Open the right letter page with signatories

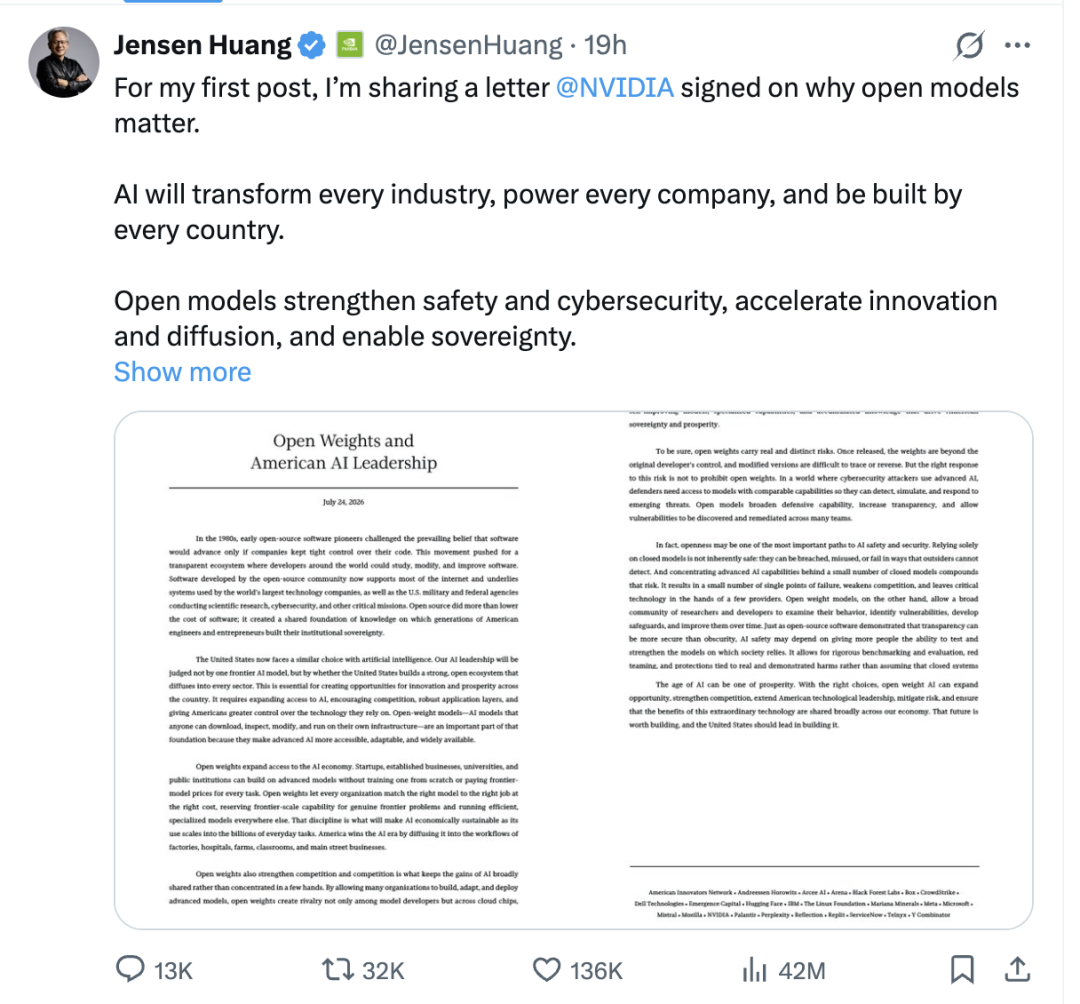tap(803, 670)
